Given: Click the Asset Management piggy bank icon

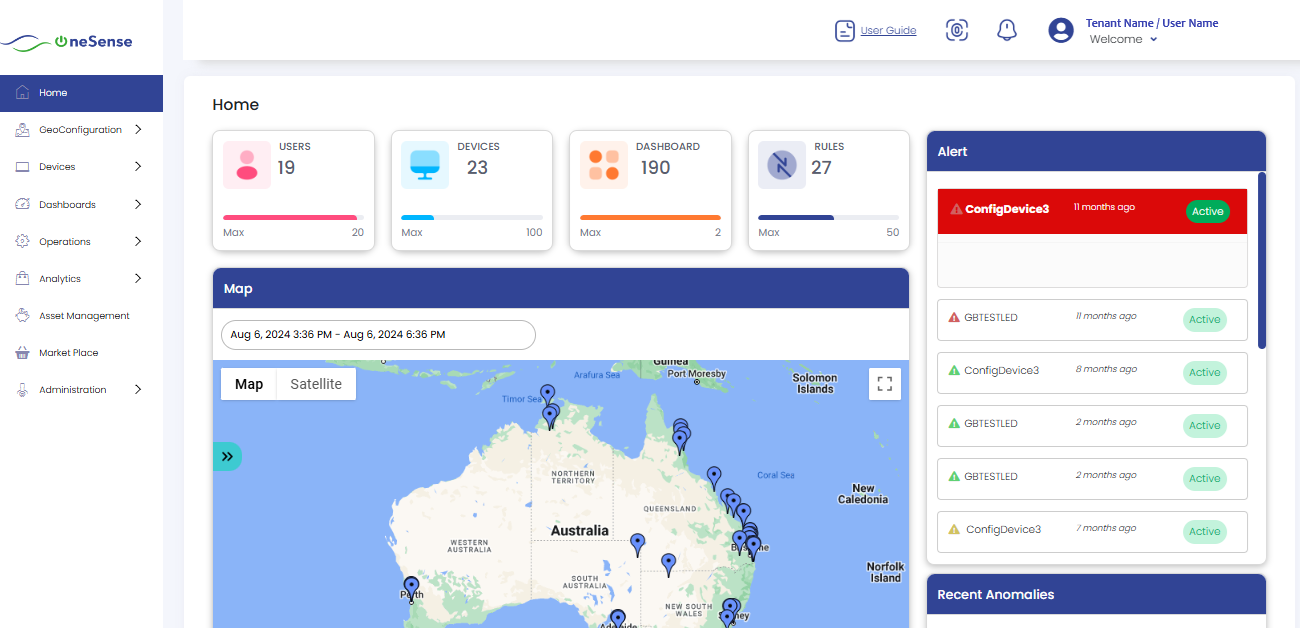Looking at the screenshot, I should 22,315.
